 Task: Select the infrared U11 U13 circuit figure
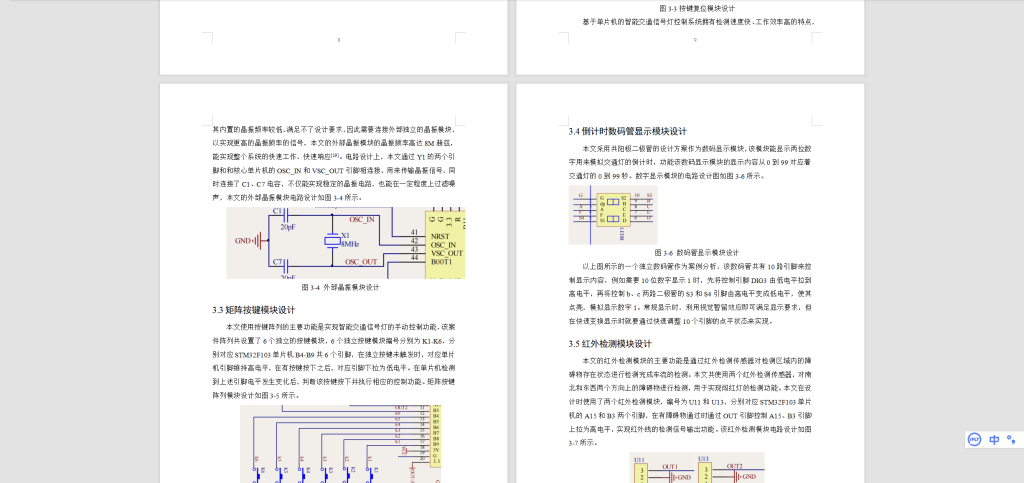coord(697,467)
